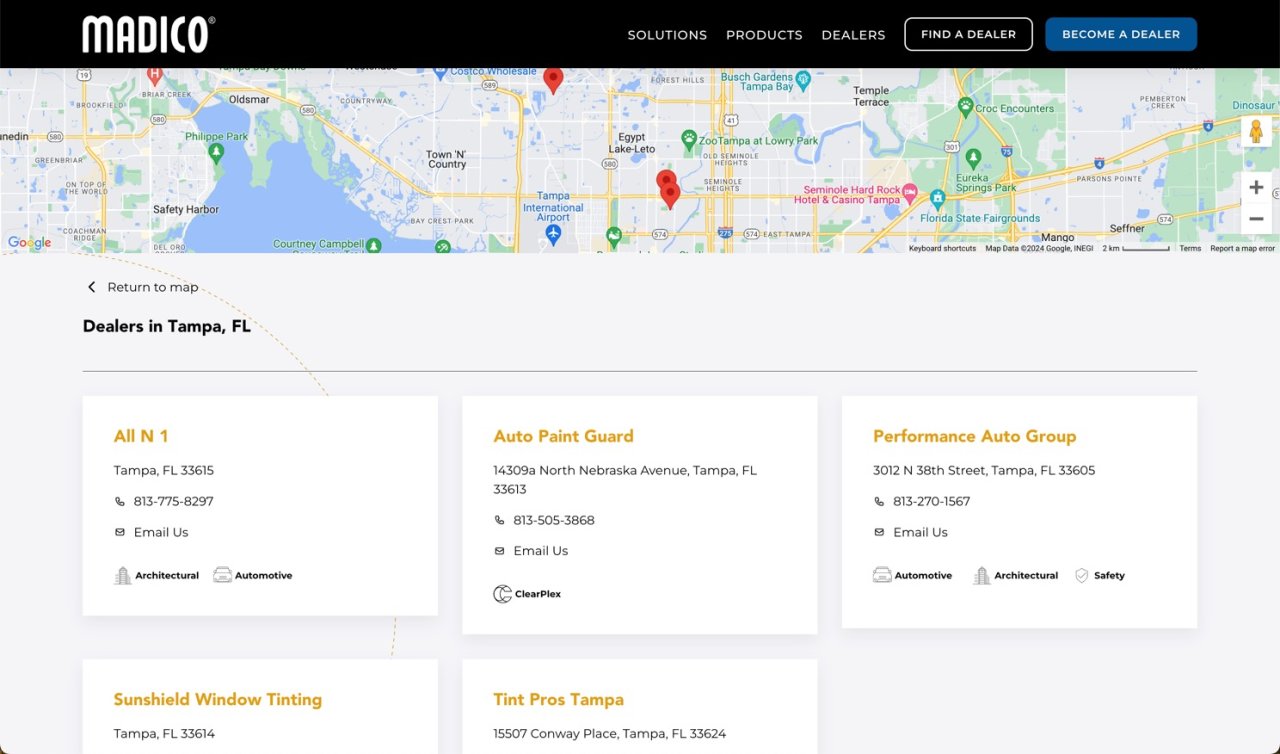The width and height of the screenshot is (1280, 754).
Task: Click Auto Paint Guard address text
Action: point(625,479)
